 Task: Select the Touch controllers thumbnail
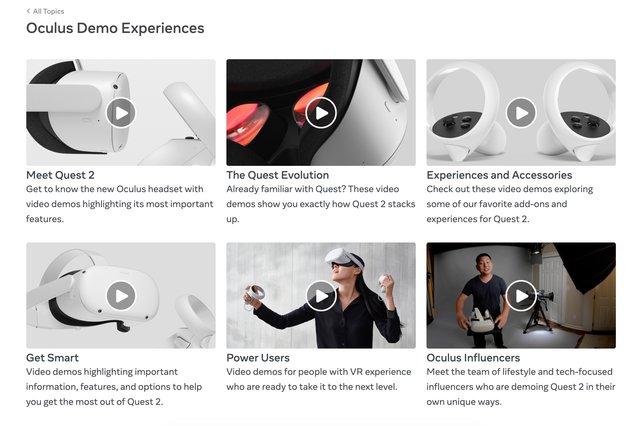pos(521,113)
